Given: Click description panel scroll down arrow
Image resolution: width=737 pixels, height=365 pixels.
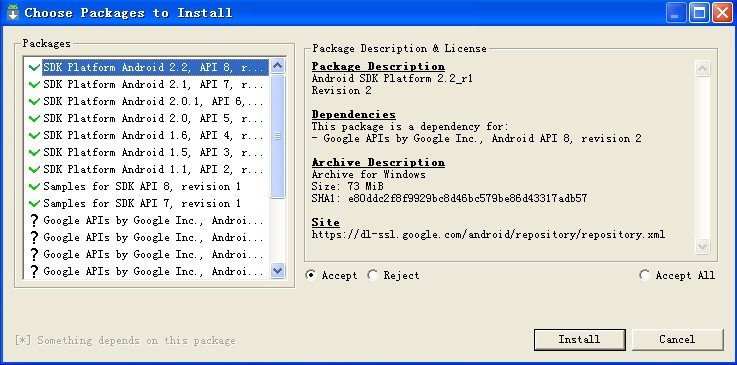Looking at the screenshot, I should click(x=703, y=246).
